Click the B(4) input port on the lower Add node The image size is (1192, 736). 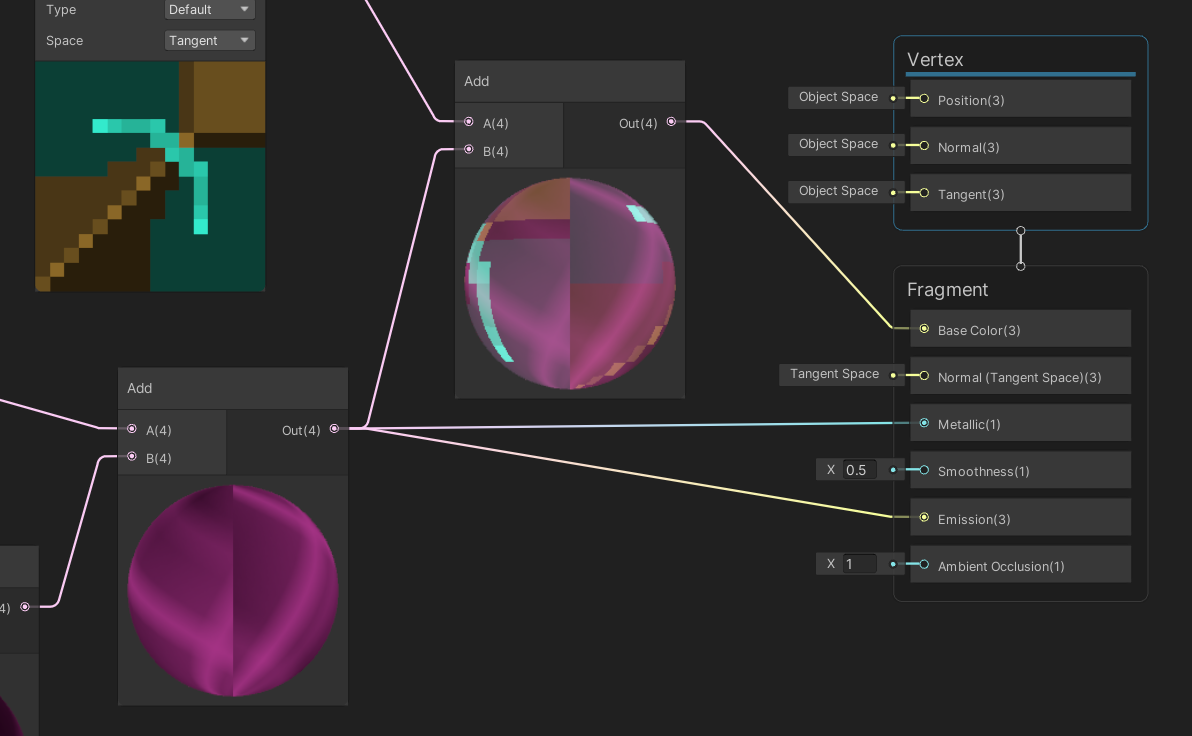click(x=131, y=457)
